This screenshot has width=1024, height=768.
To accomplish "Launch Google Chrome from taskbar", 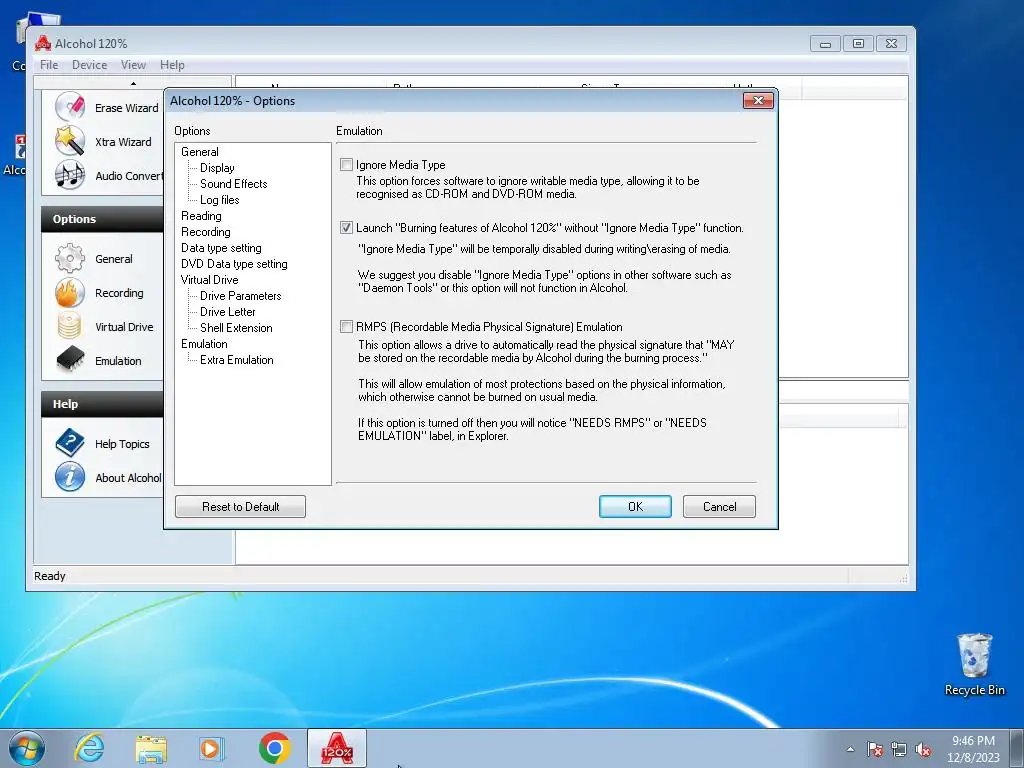I will [x=274, y=748].
